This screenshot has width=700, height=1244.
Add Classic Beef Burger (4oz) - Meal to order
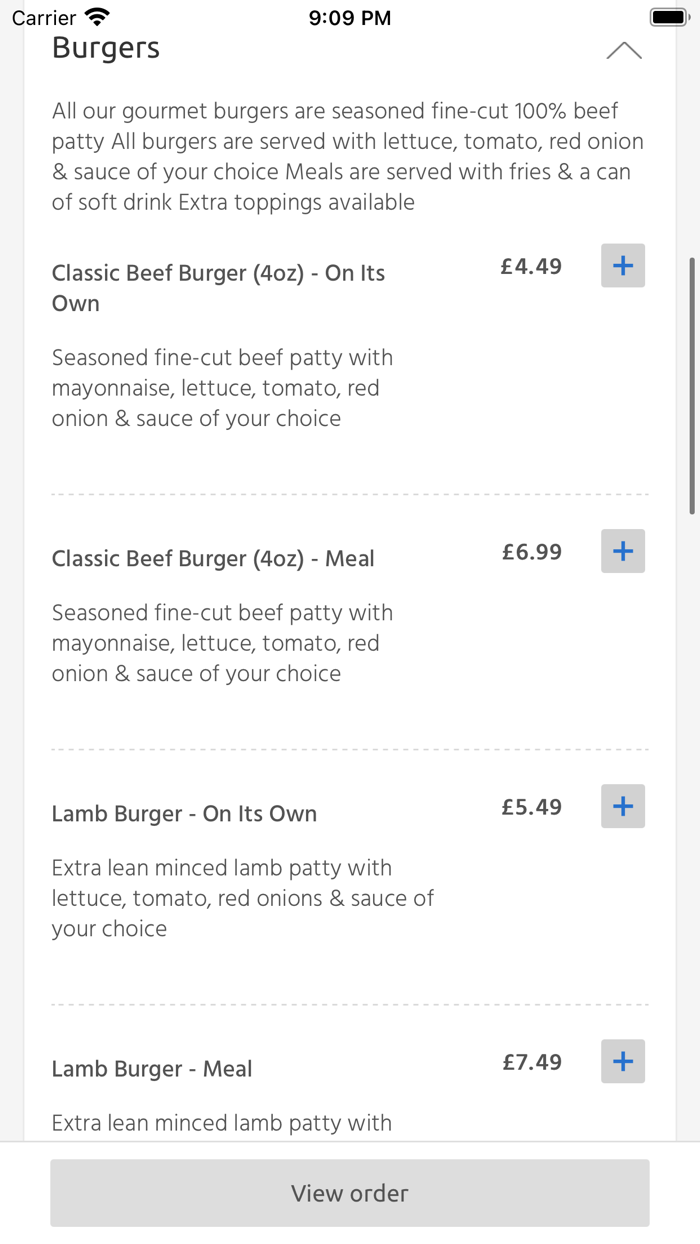point(622,551)
